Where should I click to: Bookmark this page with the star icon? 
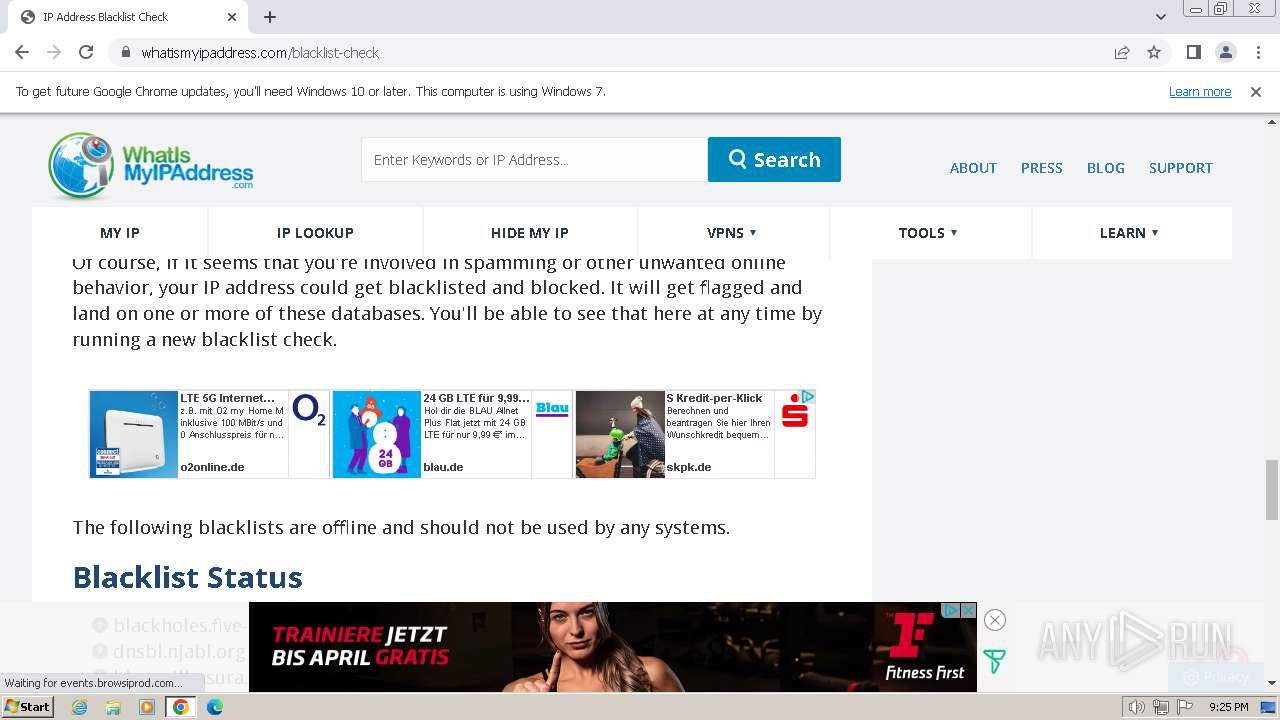tap(1154, 53)
